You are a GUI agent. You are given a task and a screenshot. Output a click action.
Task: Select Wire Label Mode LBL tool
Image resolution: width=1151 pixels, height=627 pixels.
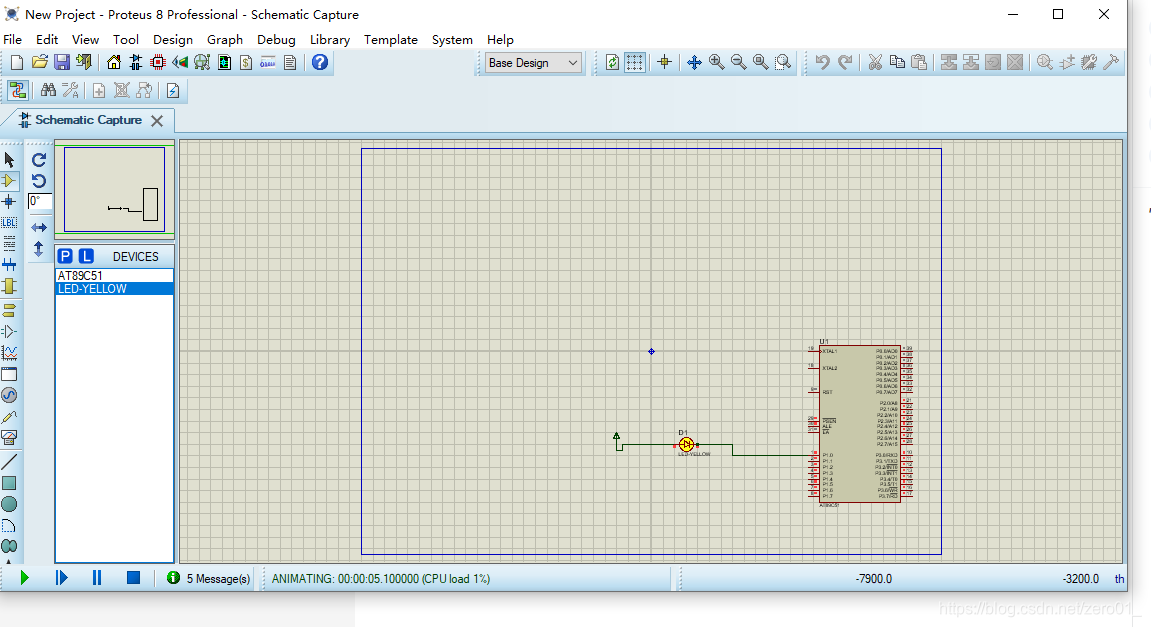point(10,222)
